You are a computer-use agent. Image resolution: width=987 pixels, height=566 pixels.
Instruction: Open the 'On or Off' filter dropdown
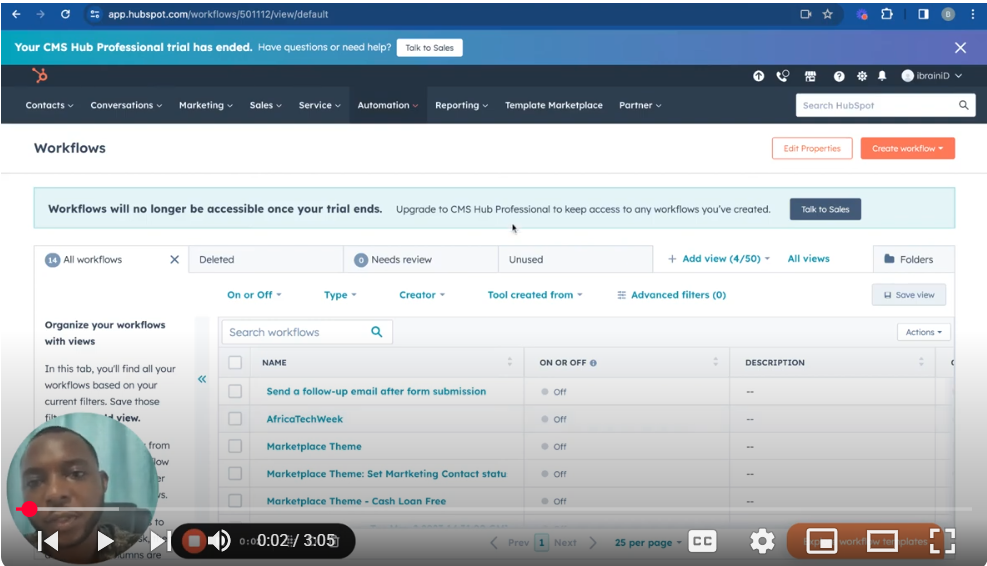254,295
